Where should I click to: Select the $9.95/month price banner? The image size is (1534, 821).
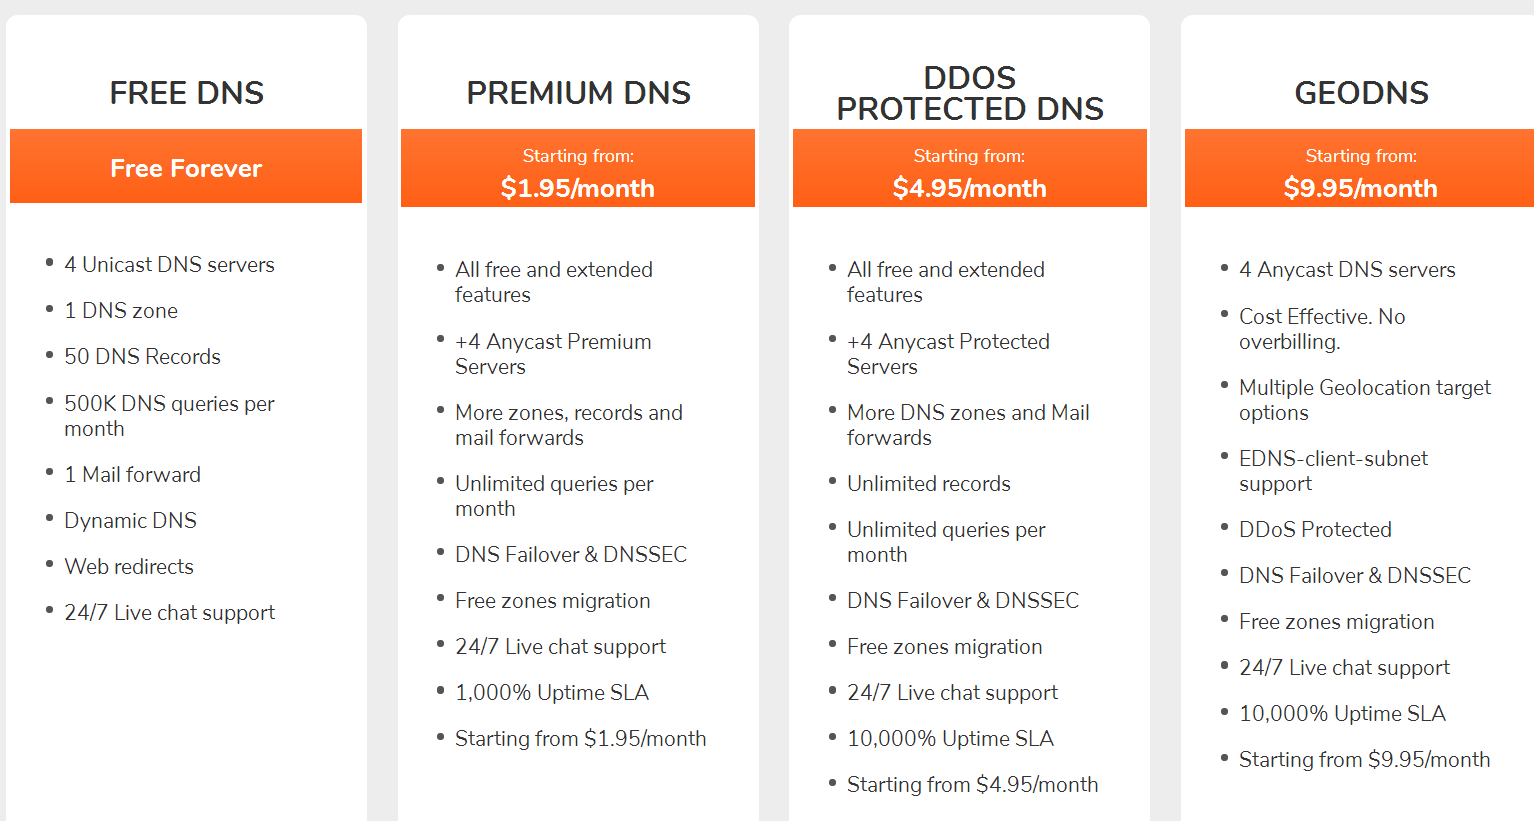(x=1360, y=168)
